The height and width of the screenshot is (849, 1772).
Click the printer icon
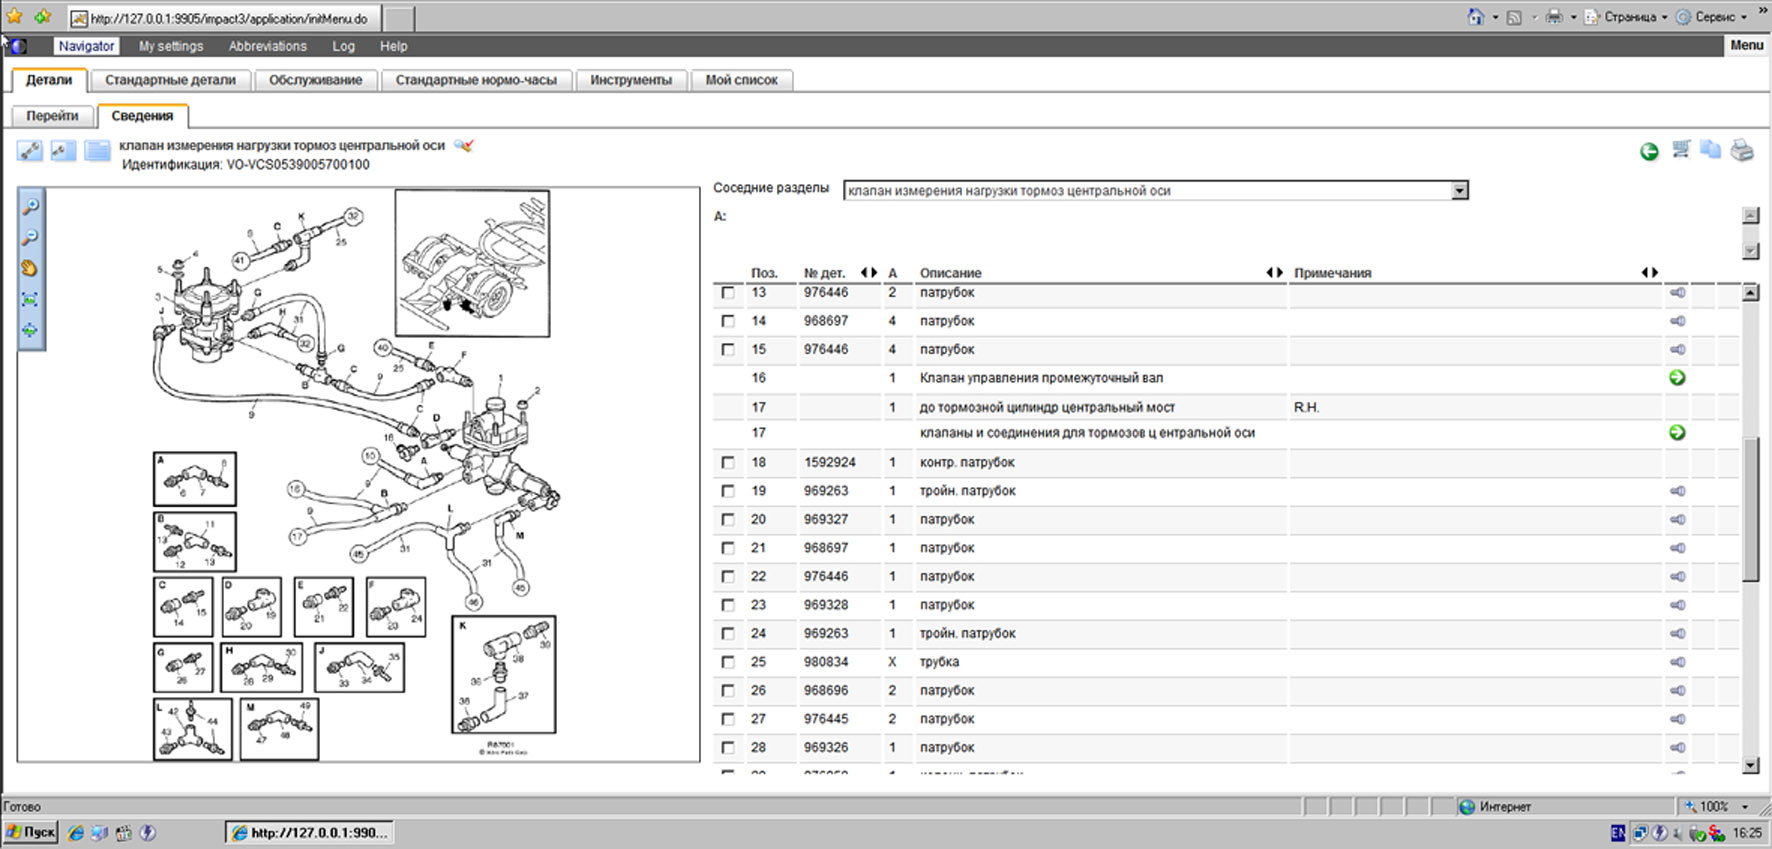click(x=1742, y=151)
